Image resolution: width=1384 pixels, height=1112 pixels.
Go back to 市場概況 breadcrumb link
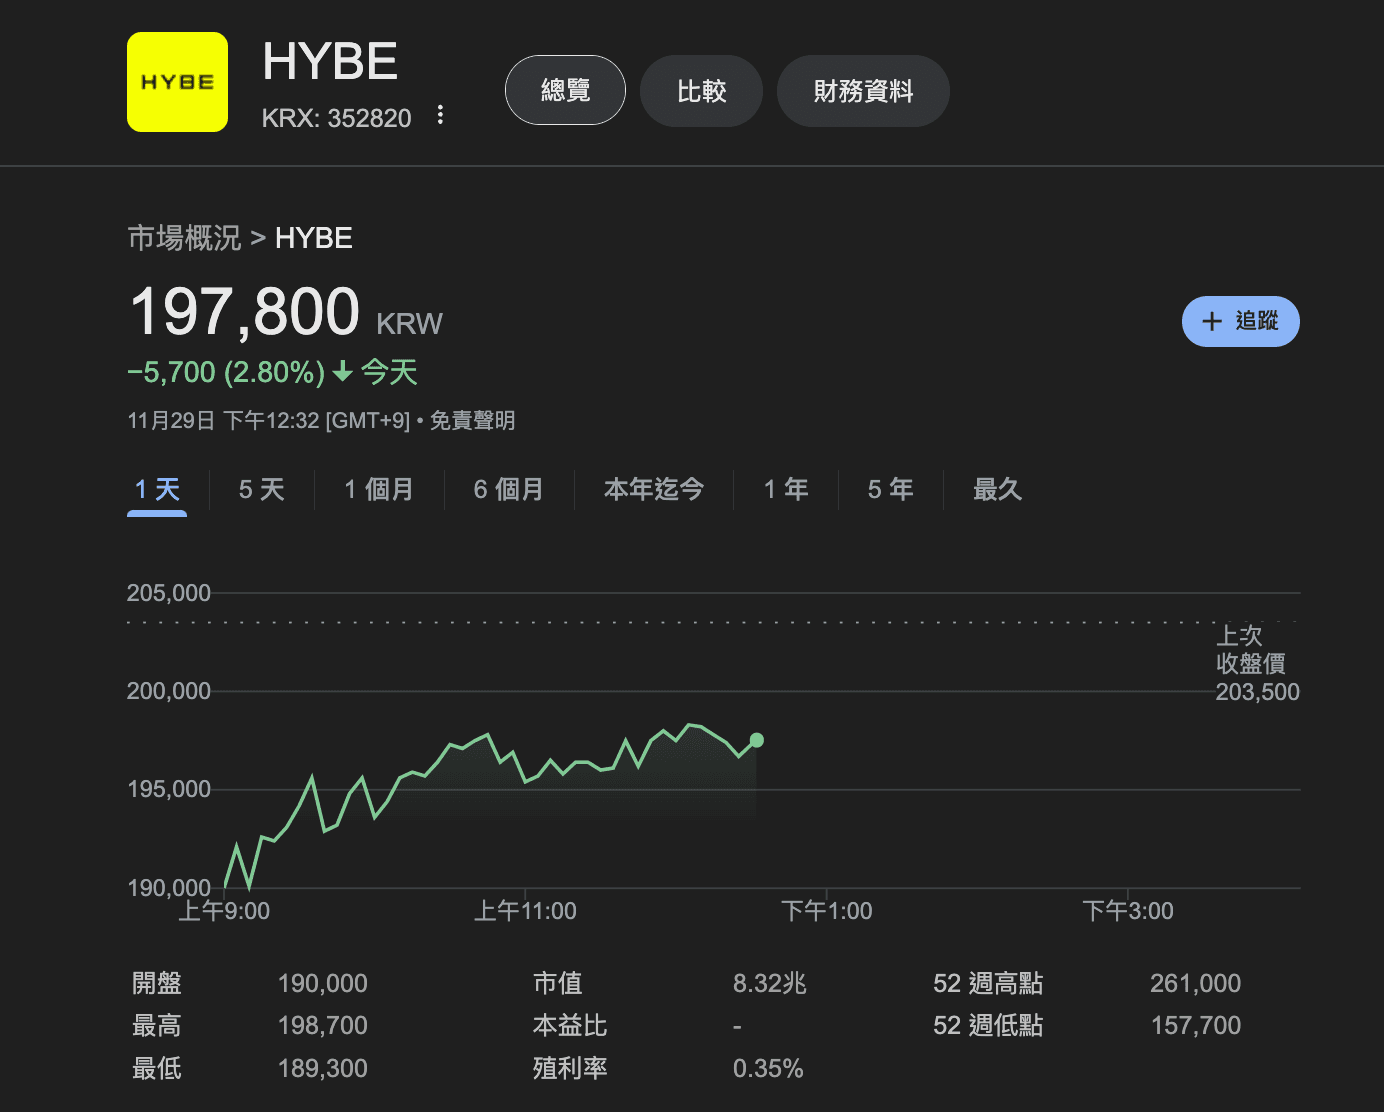pyautogui.click(x=184, y=238)
